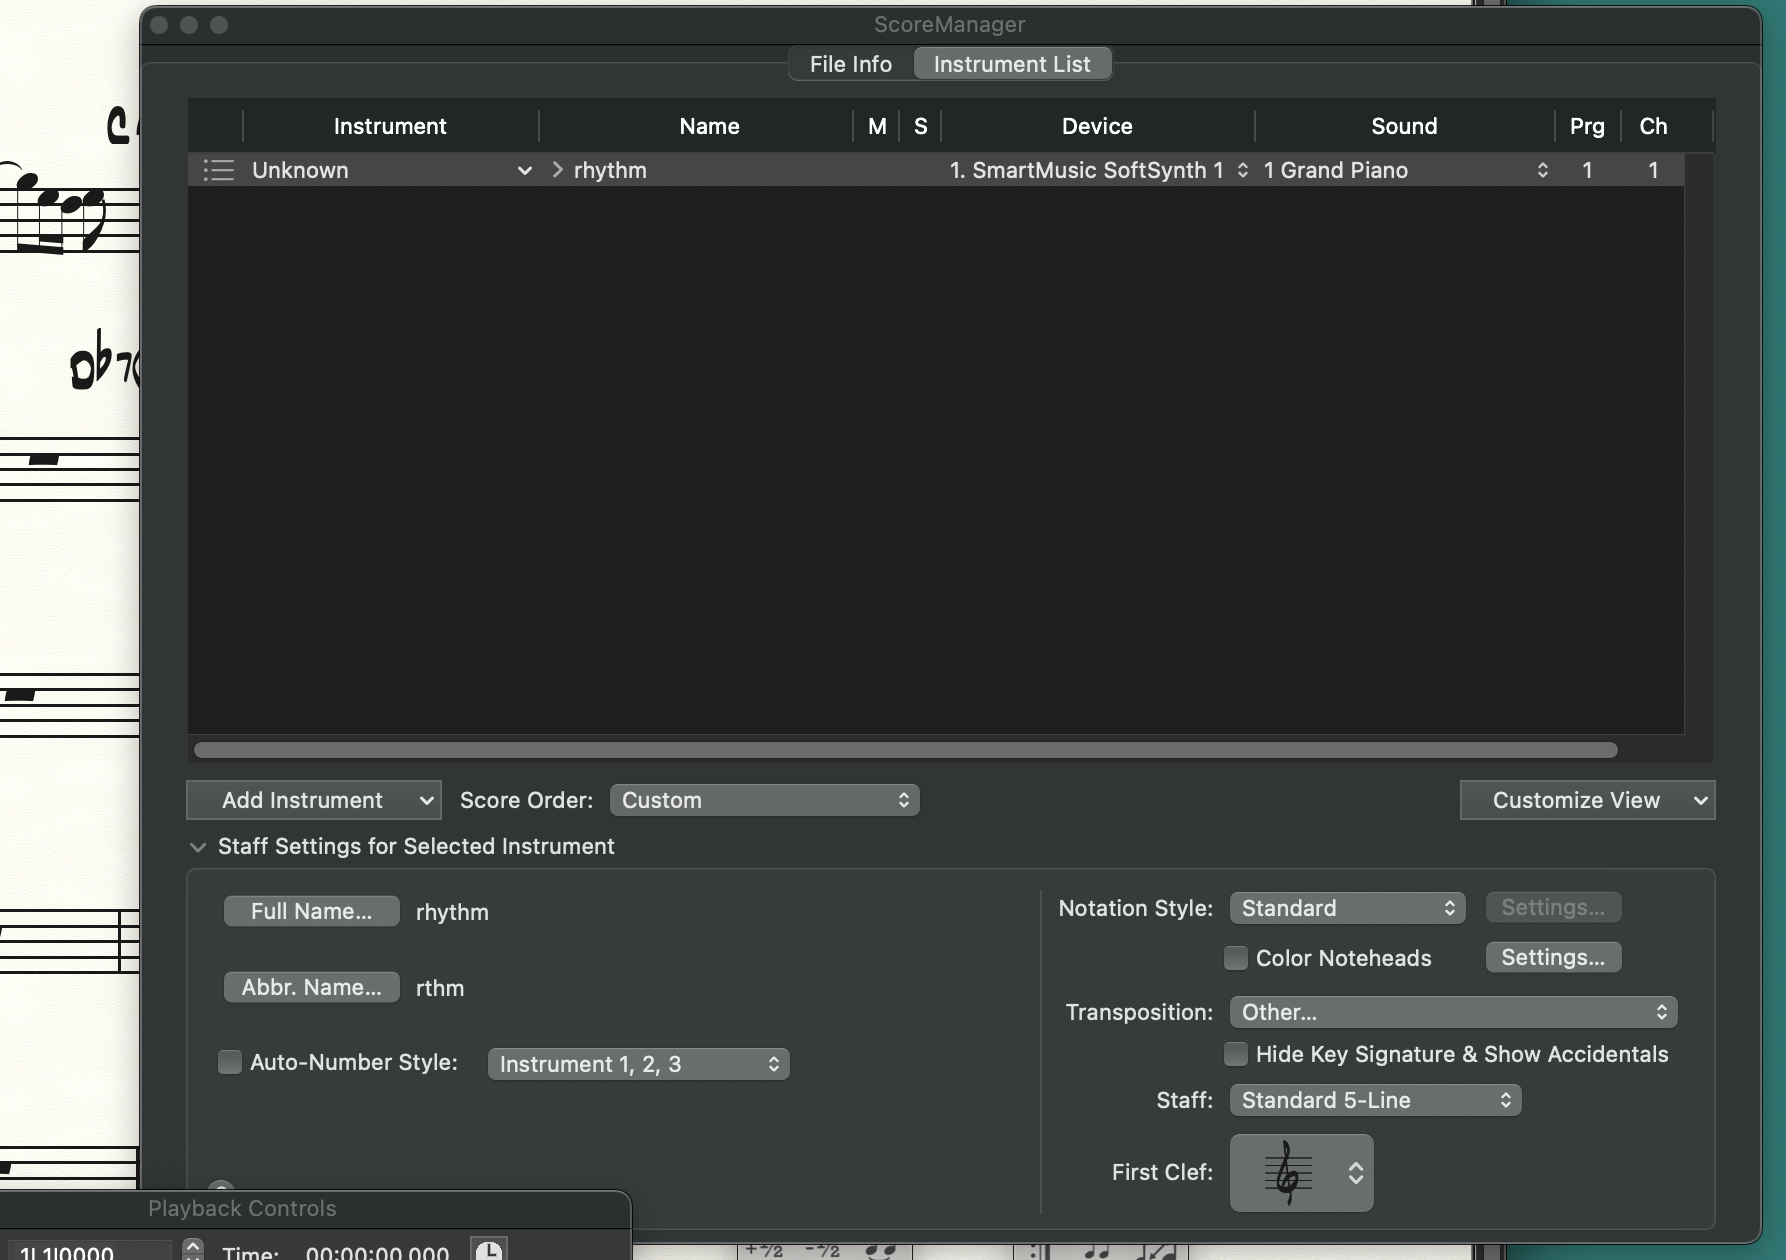The height and width of the screenshot is (1260, 1786).
Task: Click the clock icon in Playback Controls
Action: (x=488, y=1250)
